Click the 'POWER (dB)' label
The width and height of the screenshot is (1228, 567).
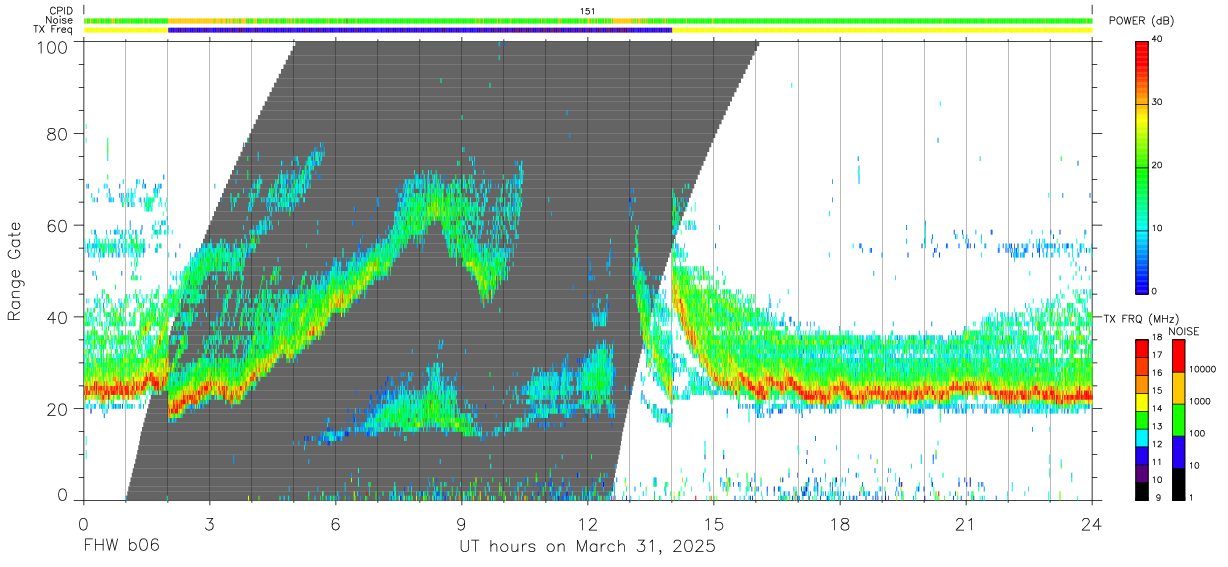click(x=1141, y=21)
